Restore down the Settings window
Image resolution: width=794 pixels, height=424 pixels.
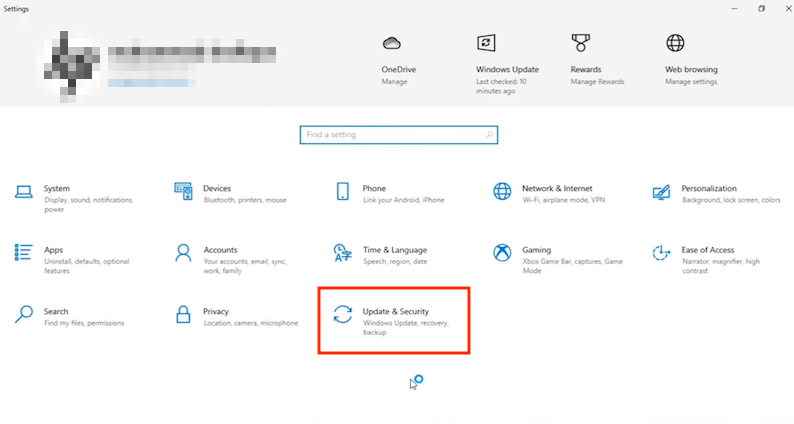[761, 9]
